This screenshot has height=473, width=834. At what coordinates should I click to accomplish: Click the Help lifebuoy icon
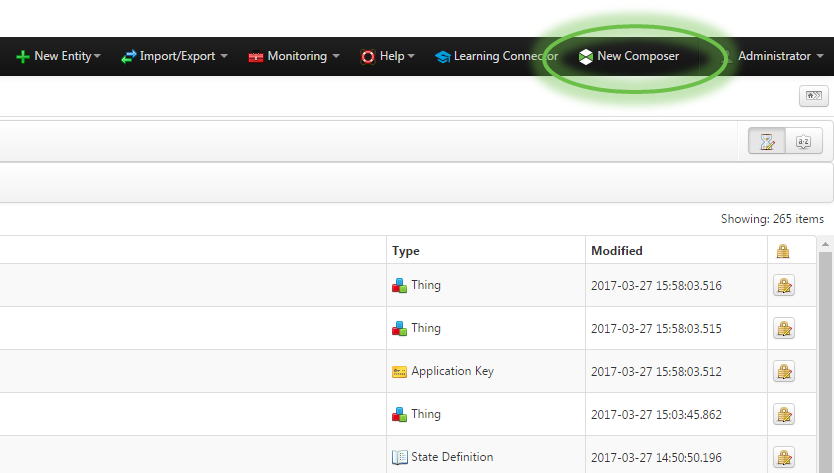tap(368, 56)
